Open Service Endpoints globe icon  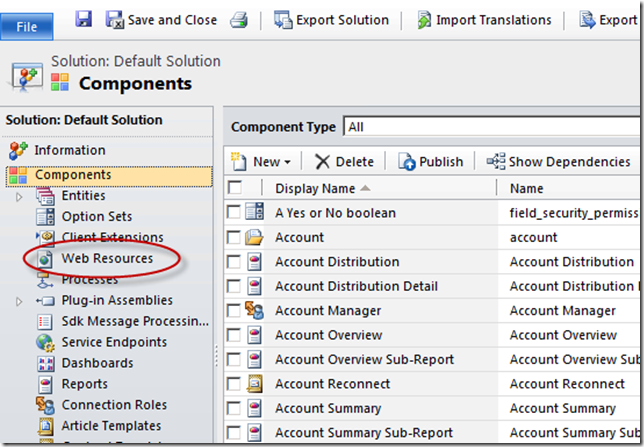click(45, 343)
